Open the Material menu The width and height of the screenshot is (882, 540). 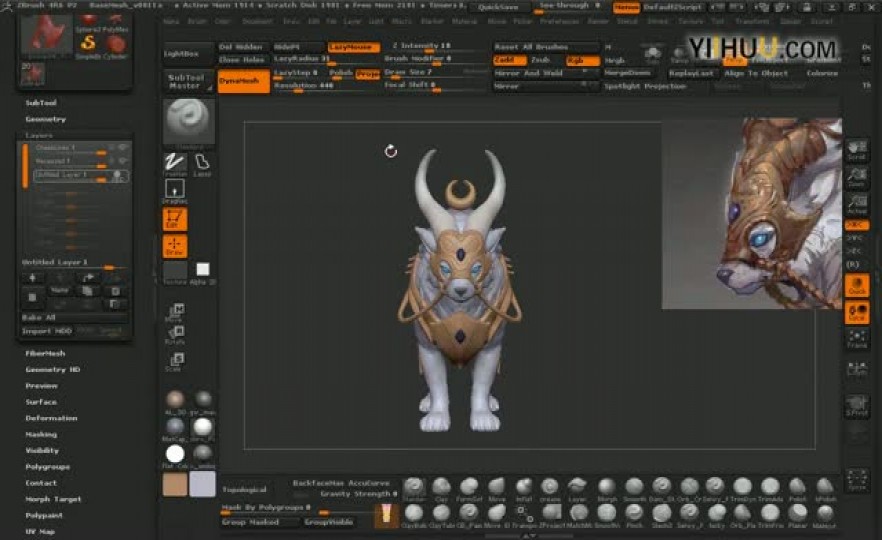click(x=465, y=21)
